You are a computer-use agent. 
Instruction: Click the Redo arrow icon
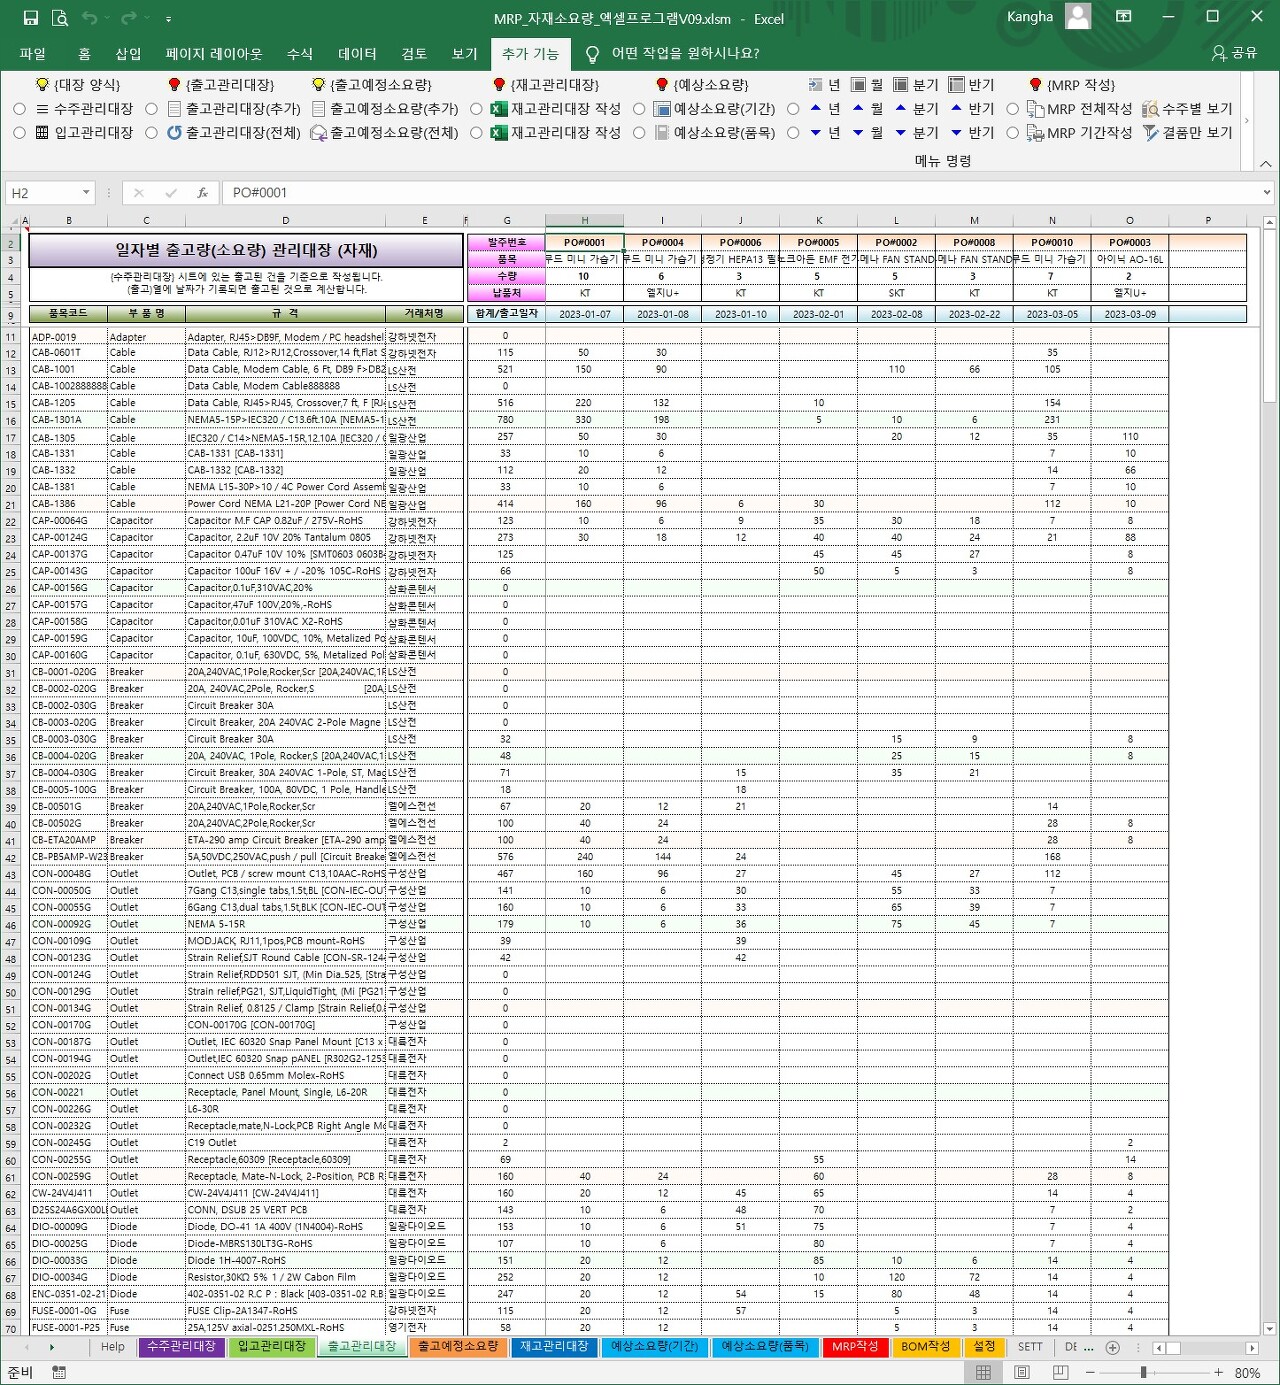click(129, 17)
